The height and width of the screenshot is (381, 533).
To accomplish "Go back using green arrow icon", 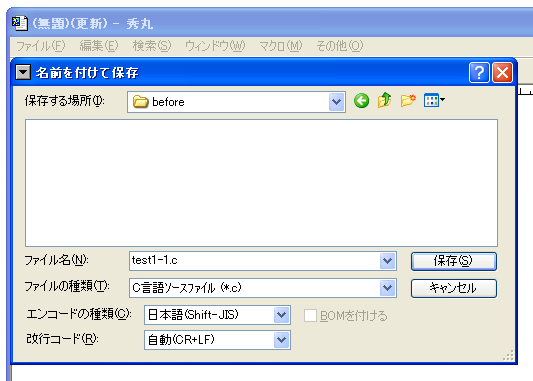I will [x=361, y=101].
